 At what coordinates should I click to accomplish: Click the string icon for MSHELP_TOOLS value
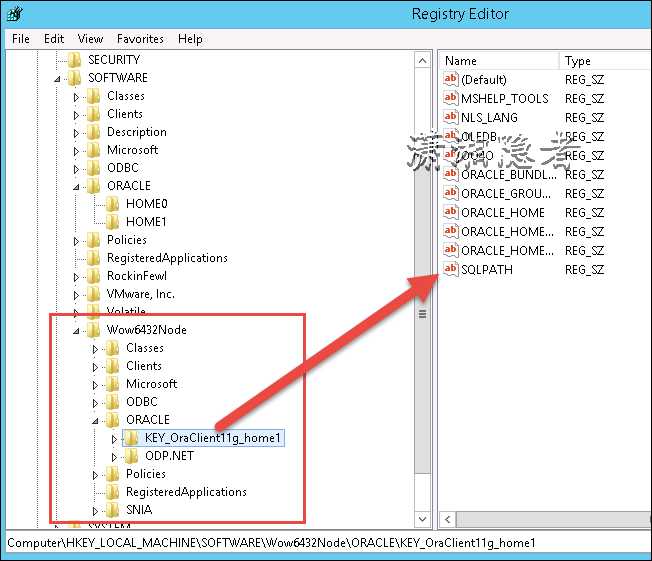tap(451, 98)
